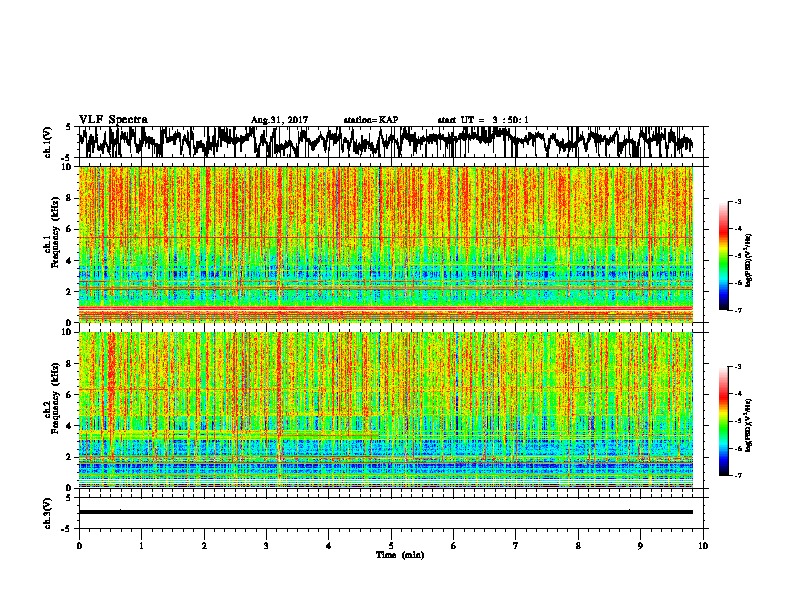This screenshot has height=612, width=792.
Task: Click the "-5" volt tick on ch.3 axis
Action: tap(67, 529)
